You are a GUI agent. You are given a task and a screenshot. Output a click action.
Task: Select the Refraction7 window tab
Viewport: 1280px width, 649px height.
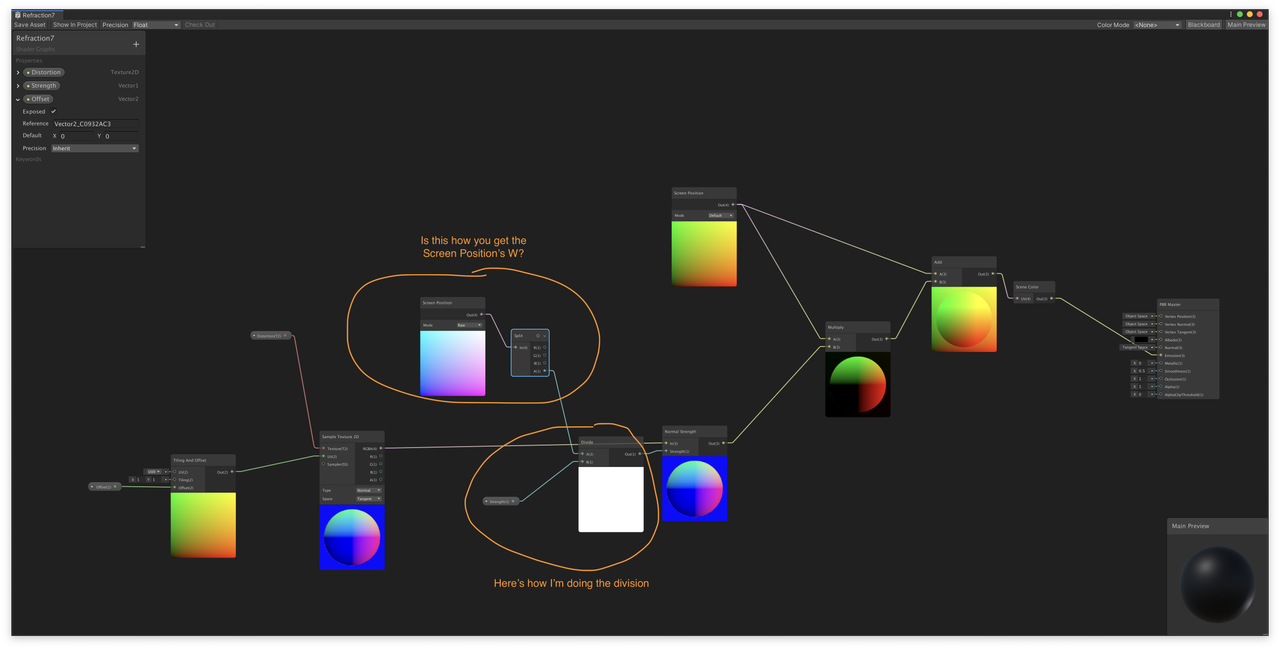click(36, 15)
